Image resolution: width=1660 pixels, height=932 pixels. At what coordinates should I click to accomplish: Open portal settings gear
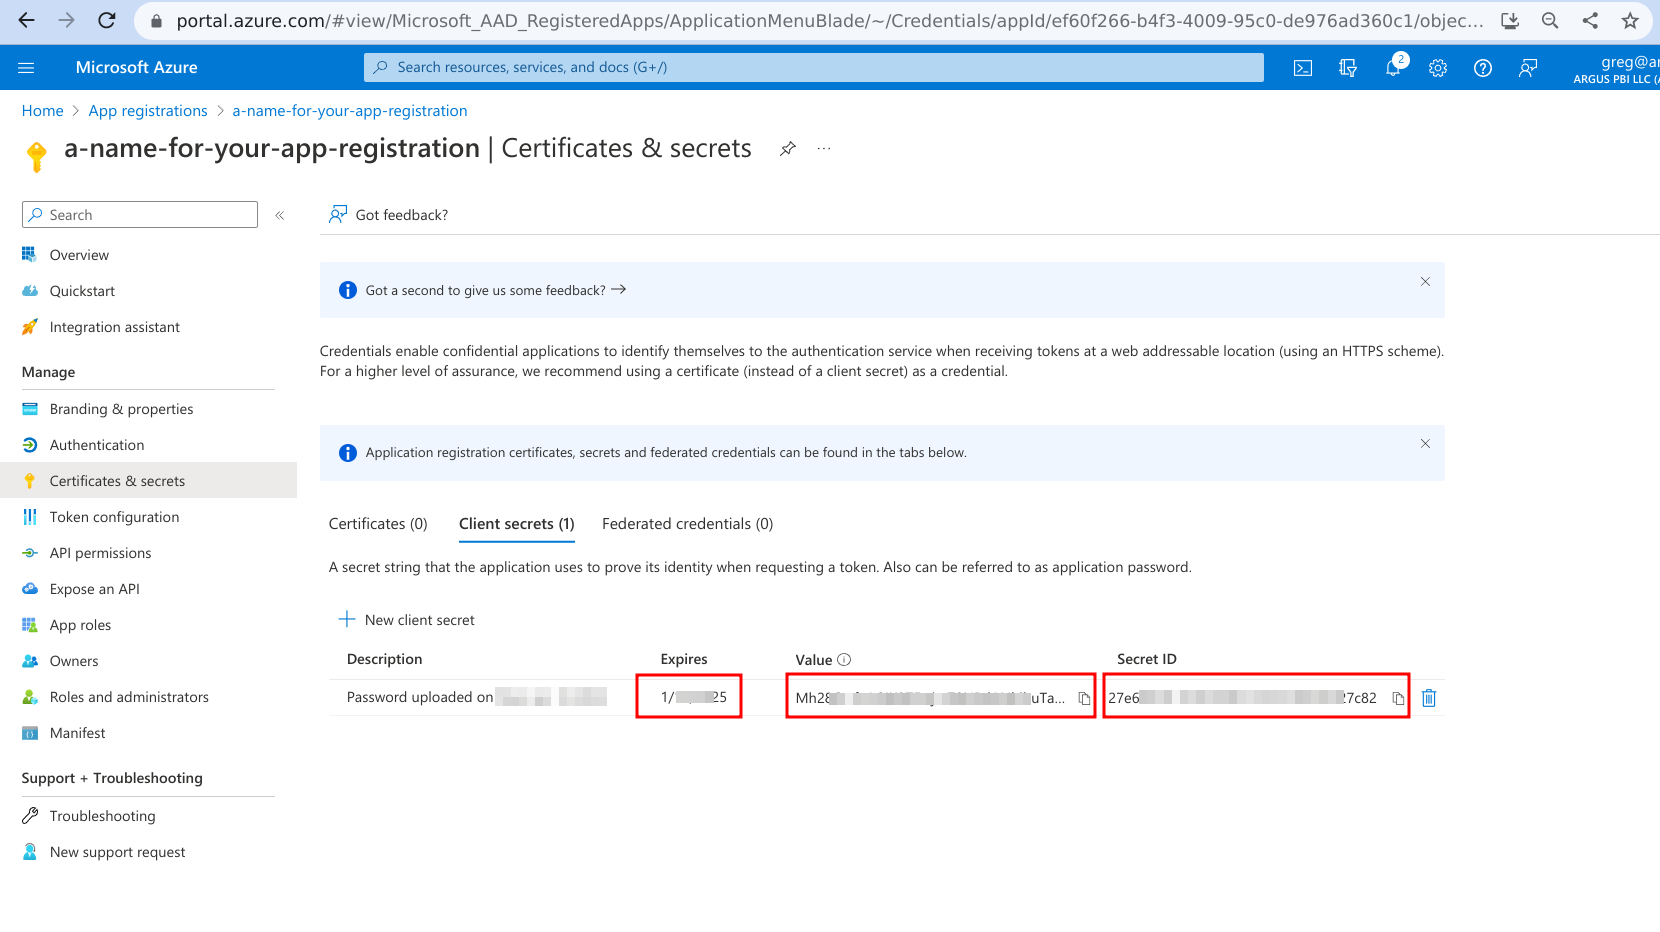click(1438, 68)
